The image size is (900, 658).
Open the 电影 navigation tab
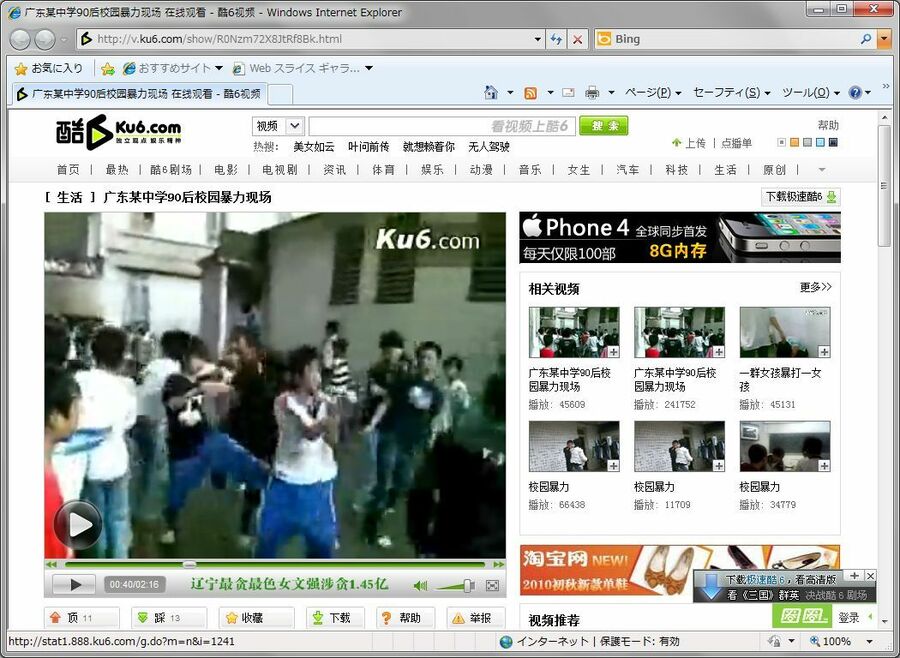[226, 170]
